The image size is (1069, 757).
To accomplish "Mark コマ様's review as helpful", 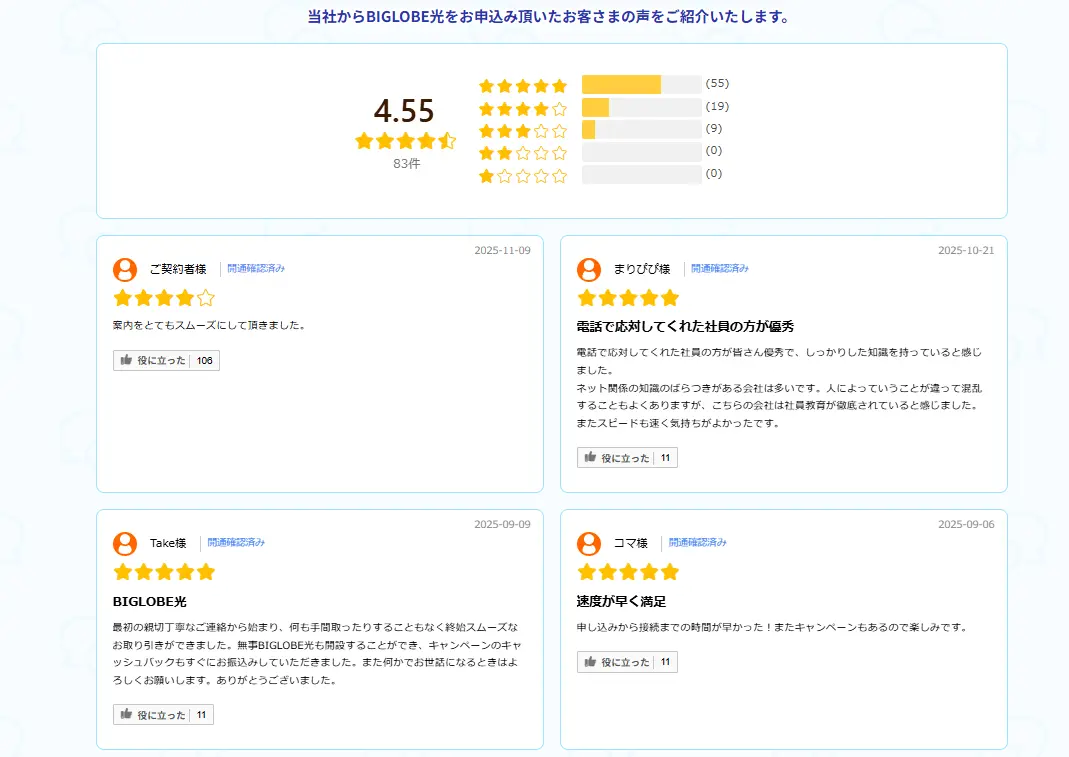I will [627, 662].
